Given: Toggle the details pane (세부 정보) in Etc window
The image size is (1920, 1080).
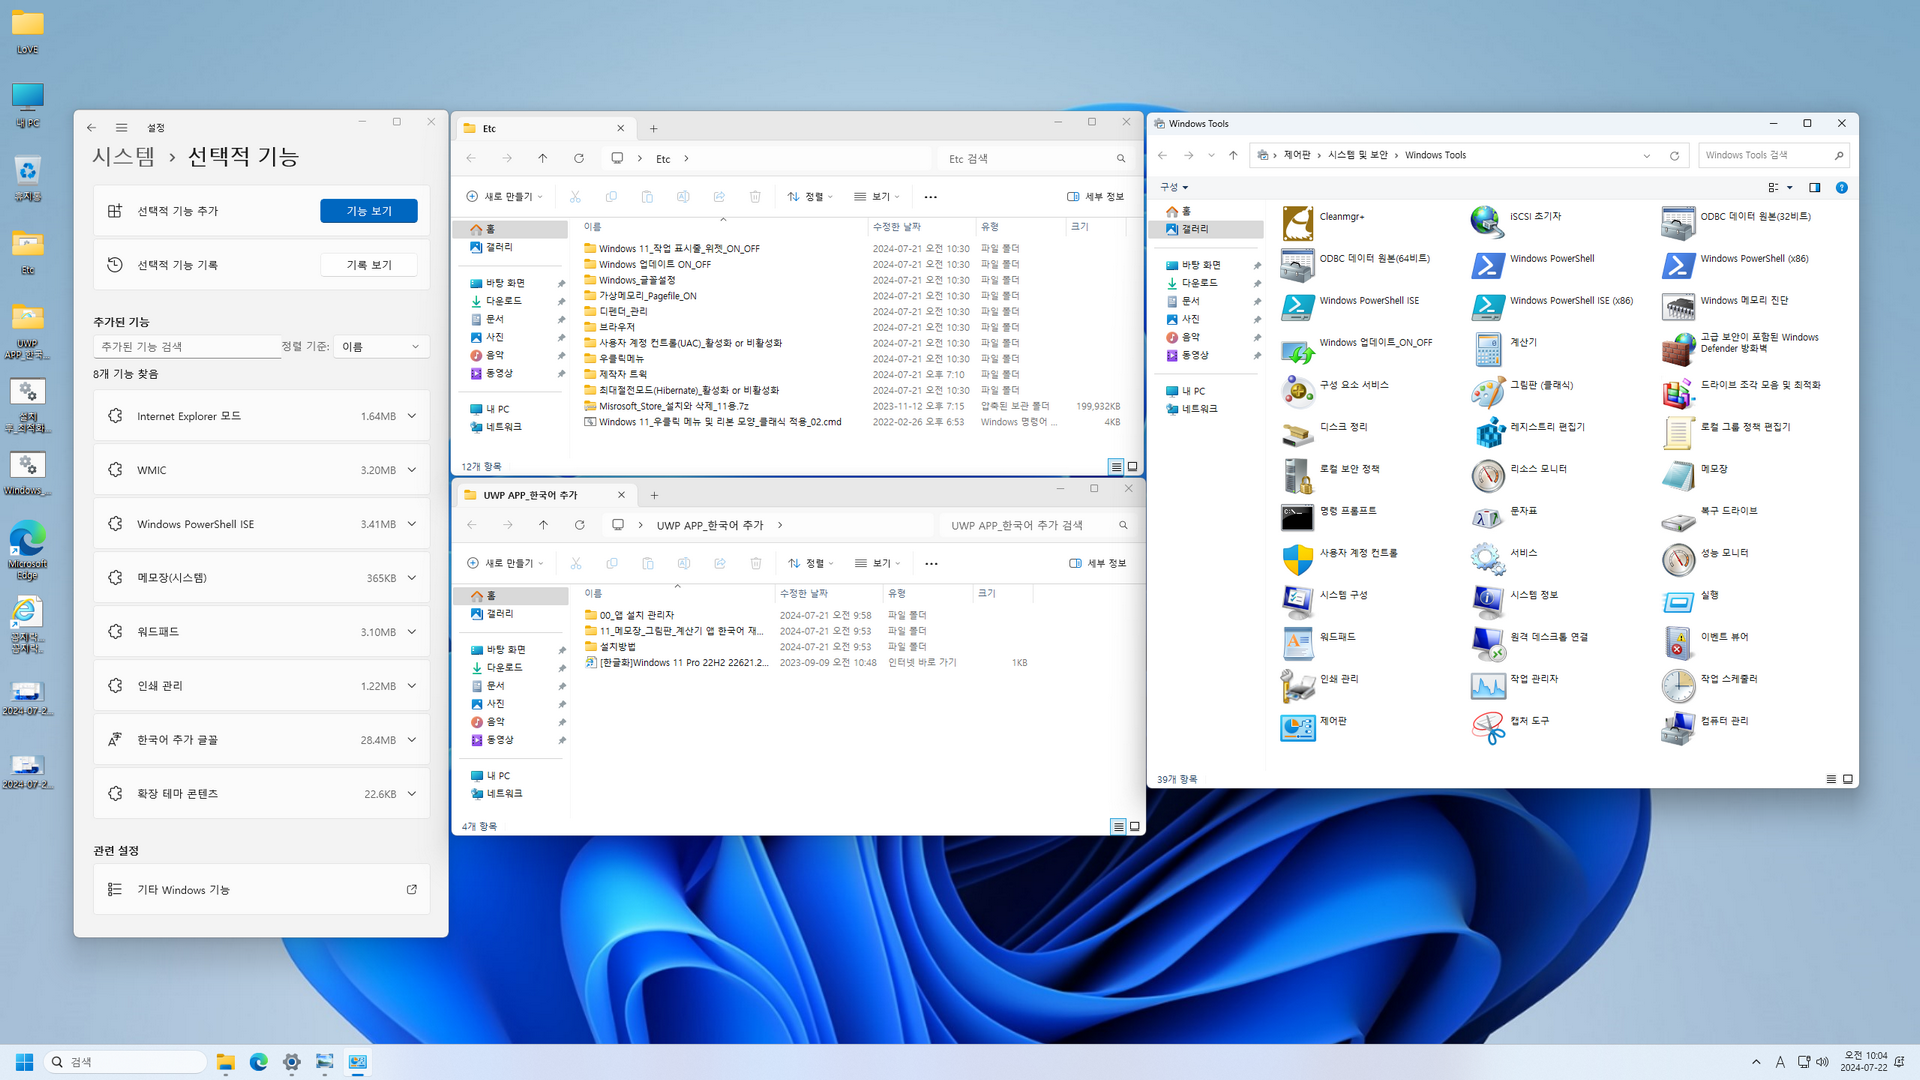Looking at the screenshot, I should (1095, 196).
